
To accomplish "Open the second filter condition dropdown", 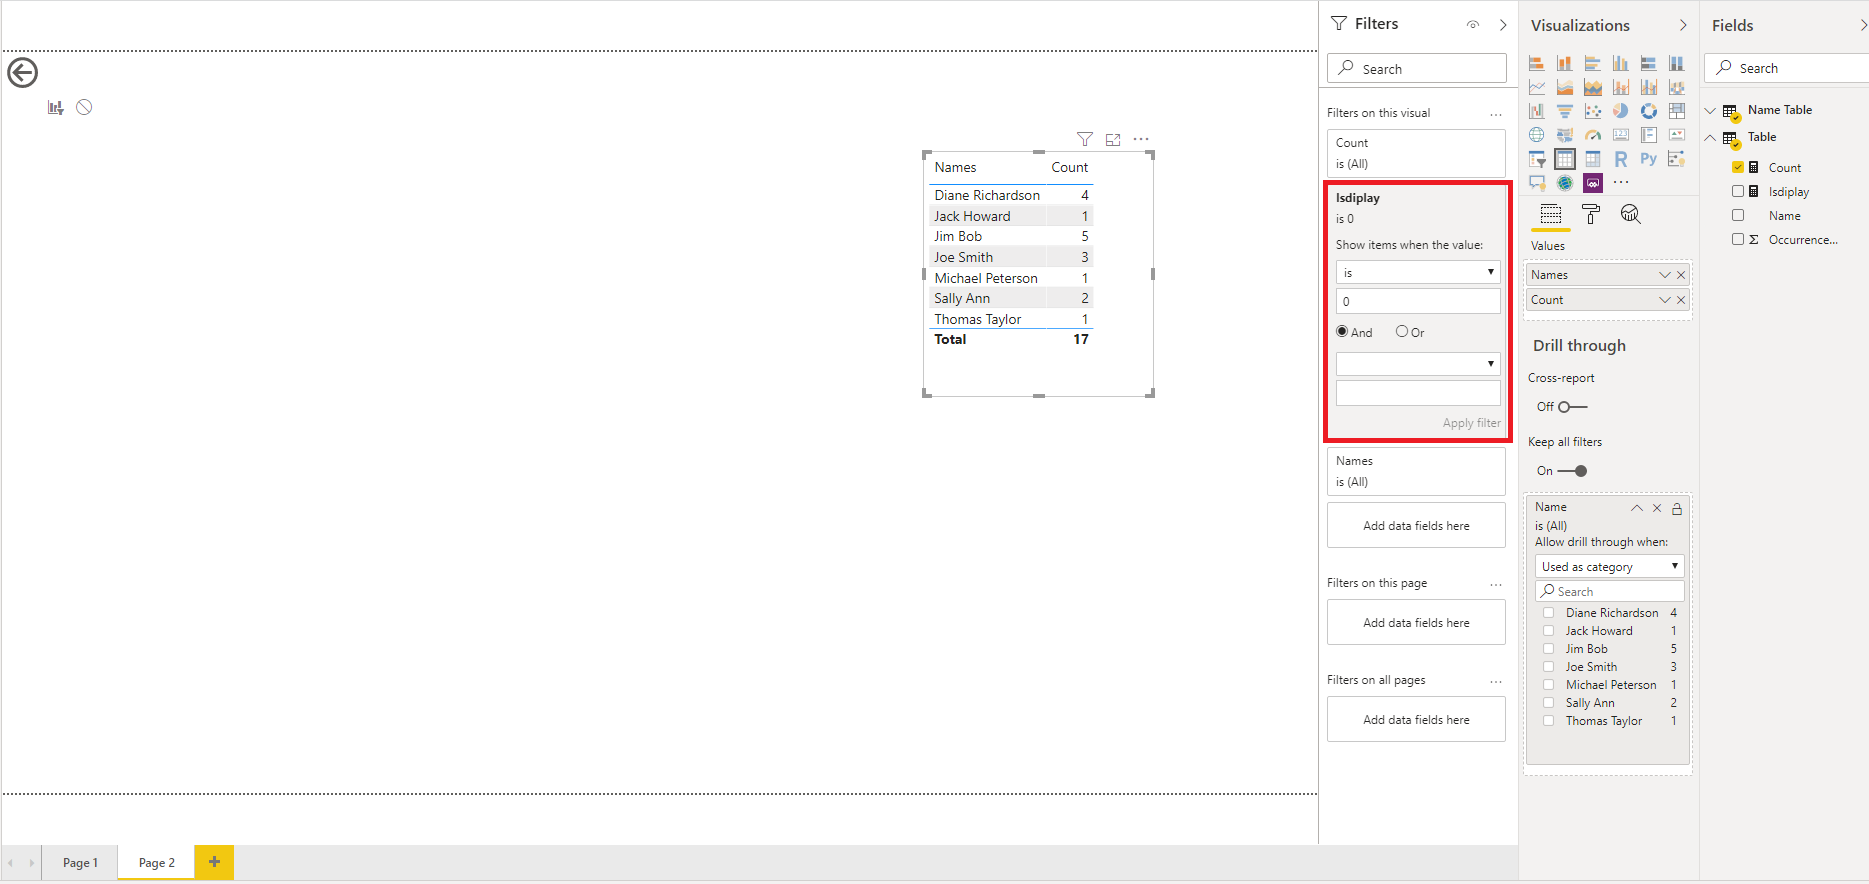I will (x=1418, y=364).
